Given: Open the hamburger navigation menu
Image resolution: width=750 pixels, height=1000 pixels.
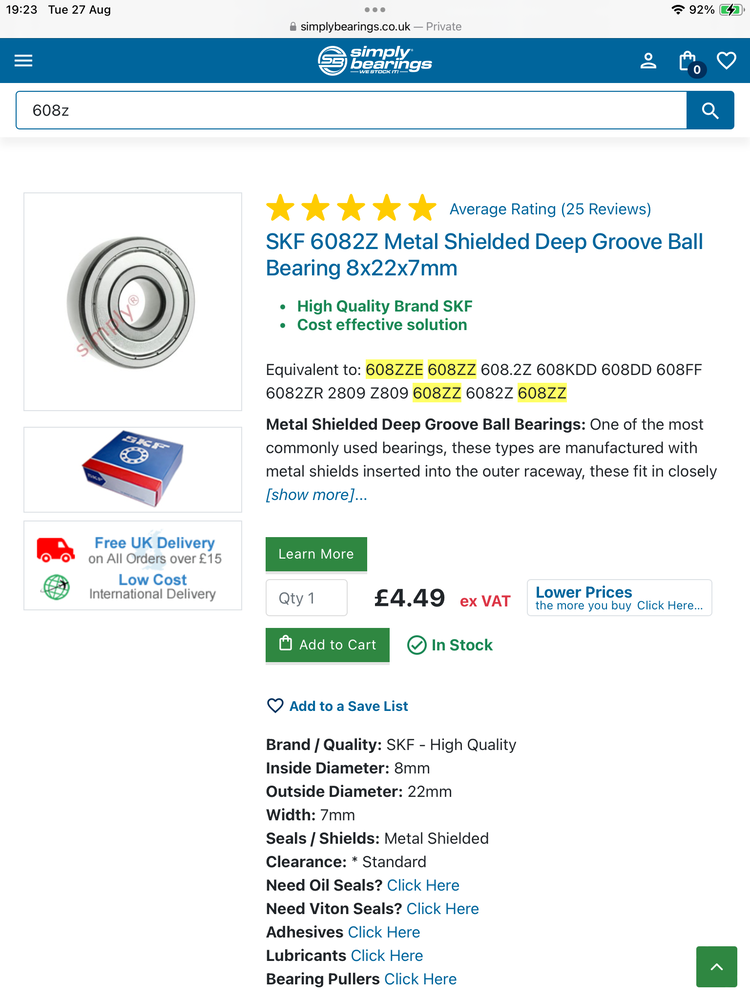Looking at the screenshot, I should point(24,61).
